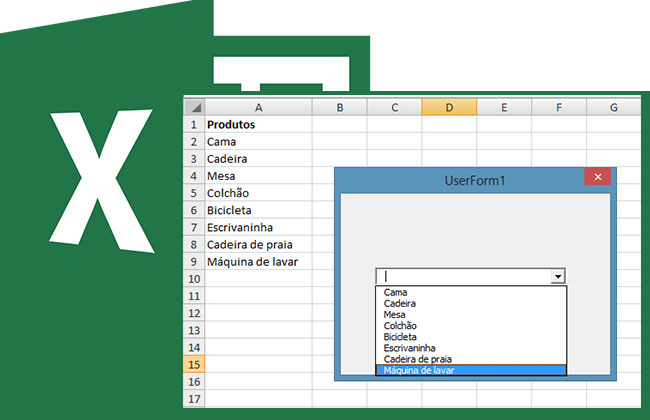
Task: Select 'Cadeira' in the dropdown list
Action: [x=471, y=303]
